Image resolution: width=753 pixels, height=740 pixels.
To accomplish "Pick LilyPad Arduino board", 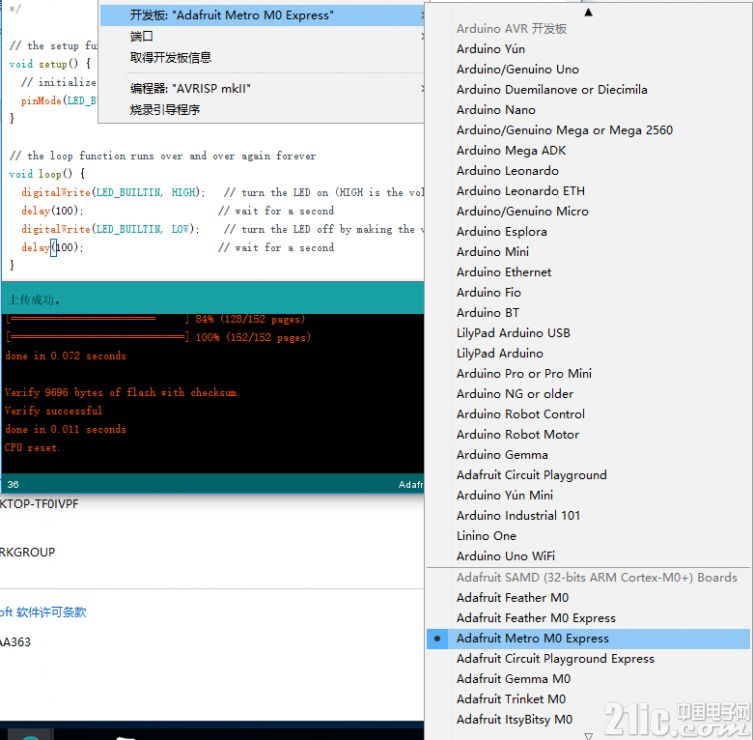I will pyautogui.click(x=588, y=353).
